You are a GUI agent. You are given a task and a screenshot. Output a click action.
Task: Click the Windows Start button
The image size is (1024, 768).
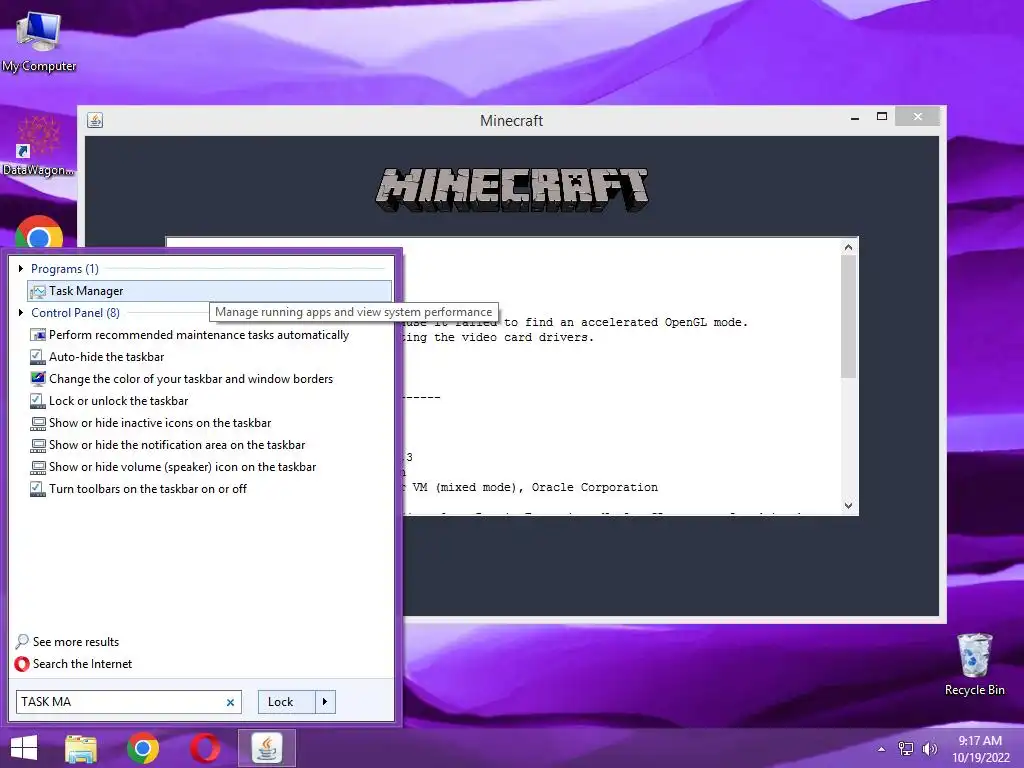tap(24, 748)
